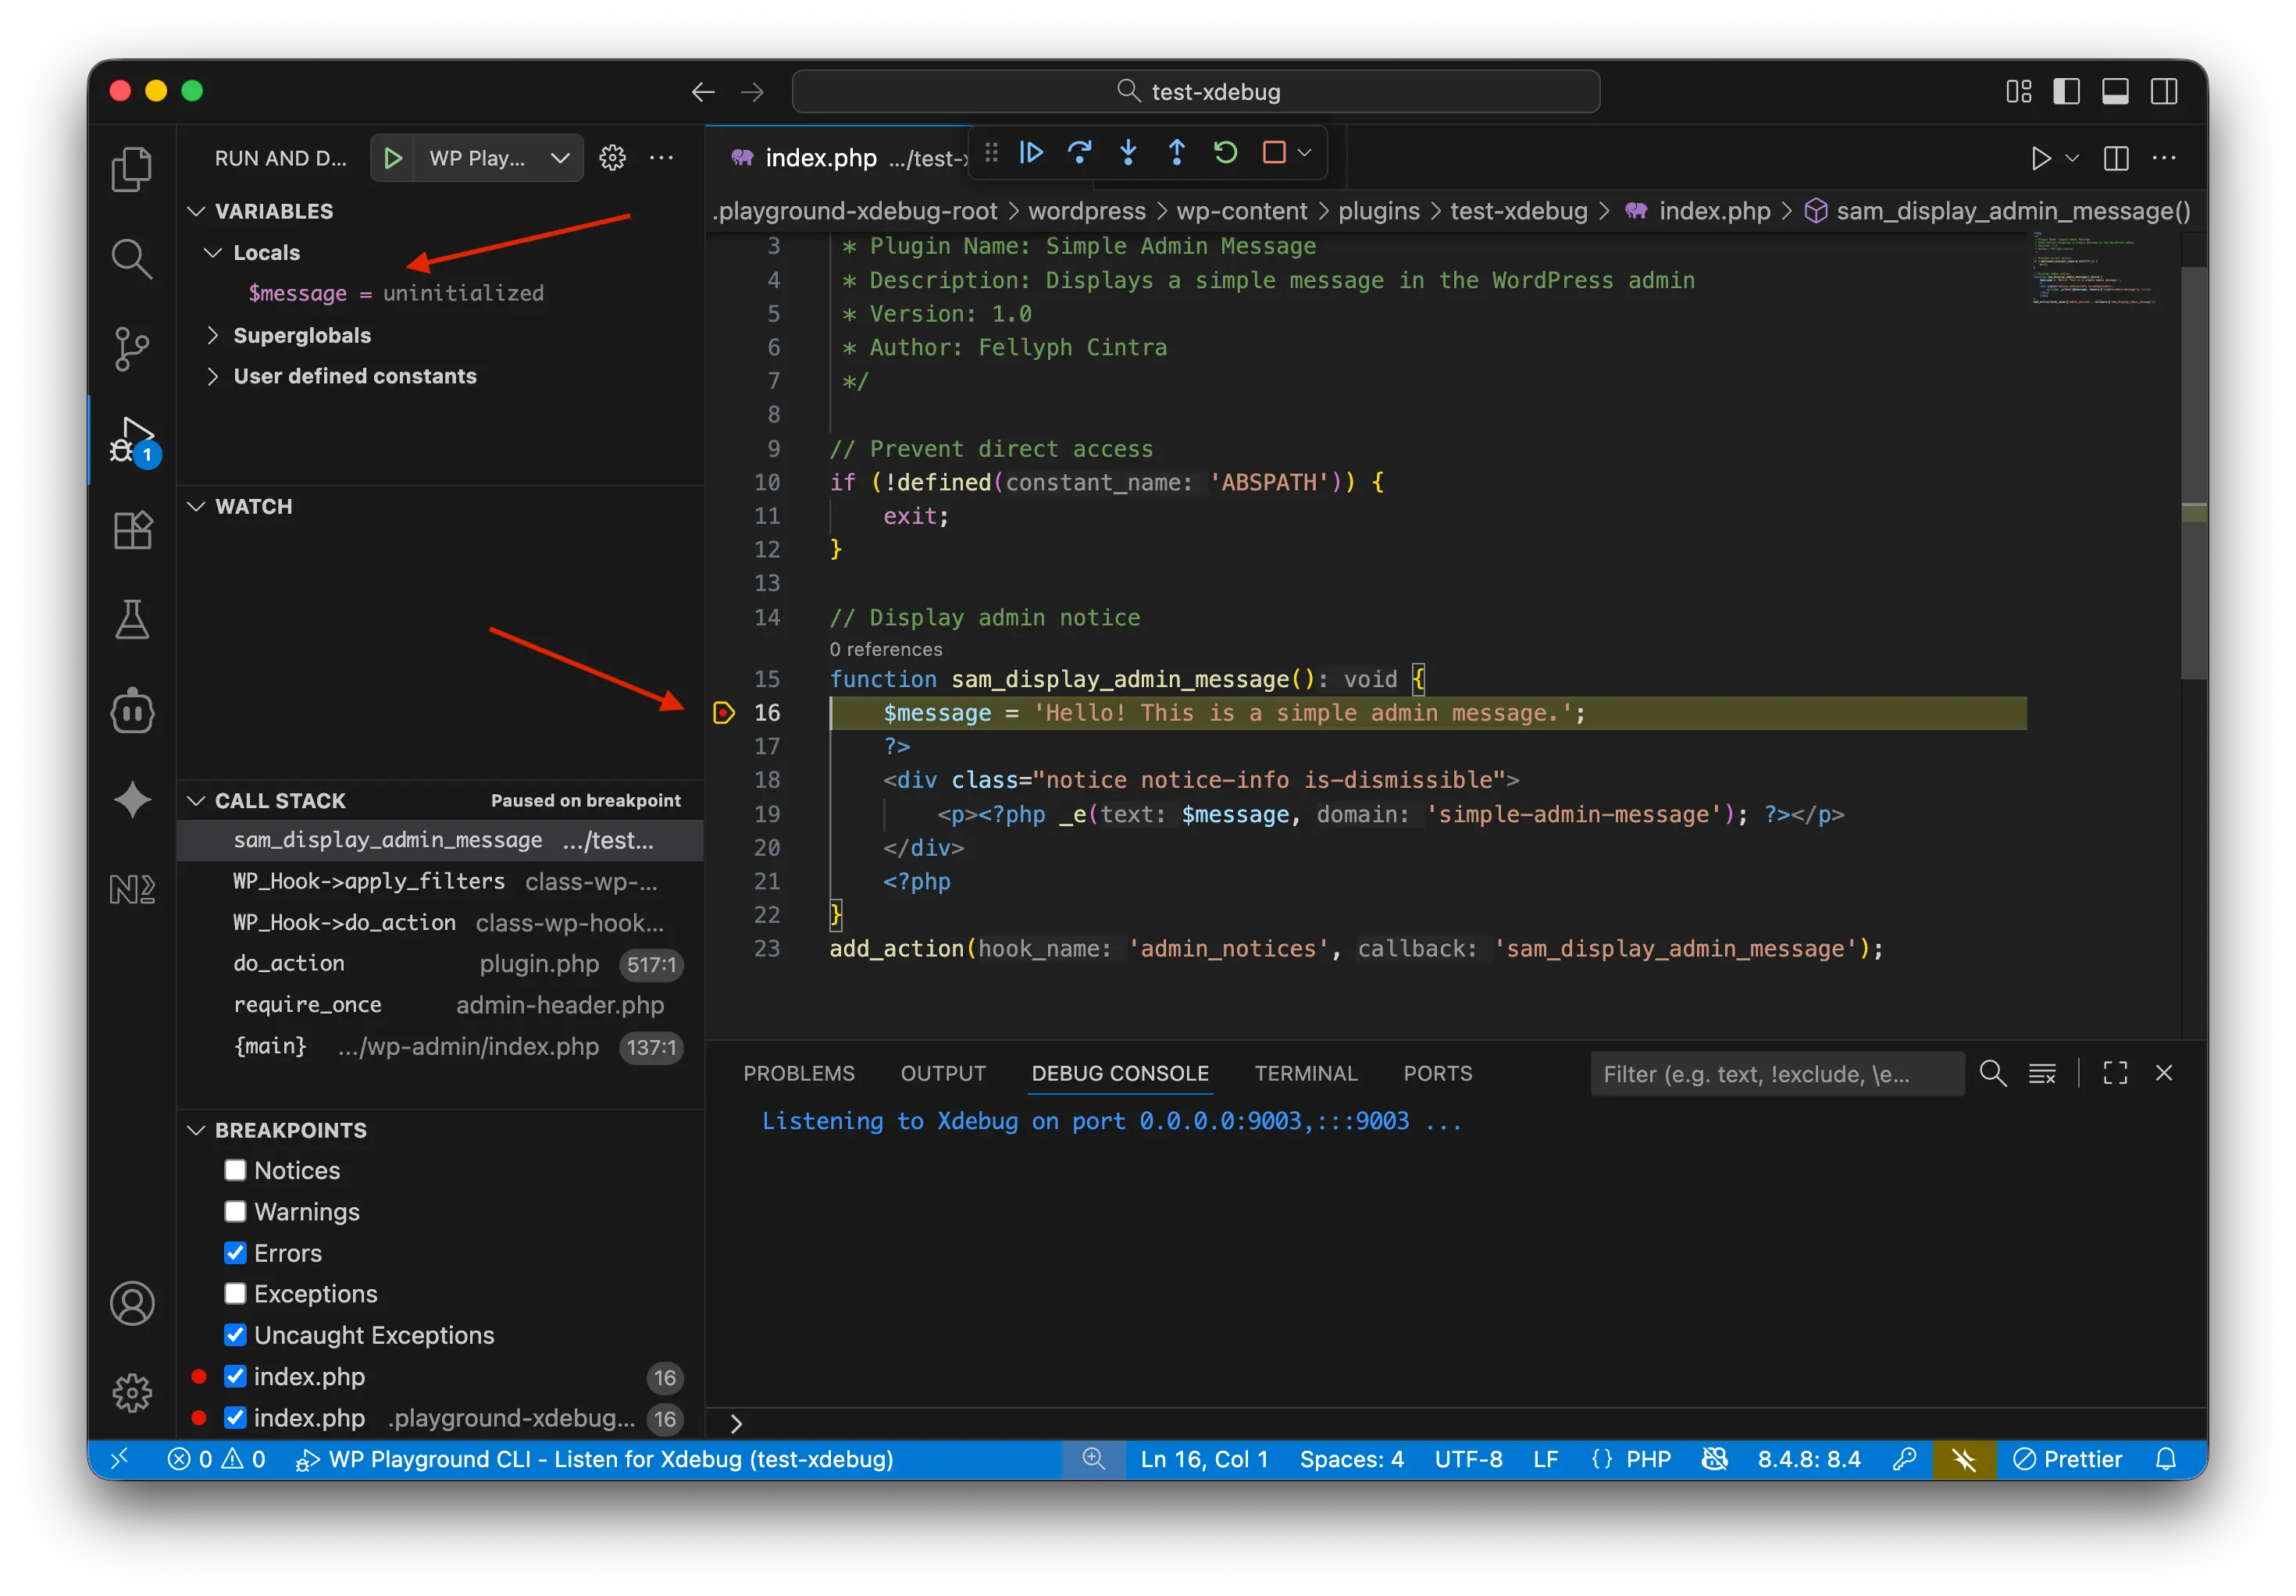Click the Prettier status bar item
The height and width of the screenshot is (1596, 2296).
(2069, 1459)
